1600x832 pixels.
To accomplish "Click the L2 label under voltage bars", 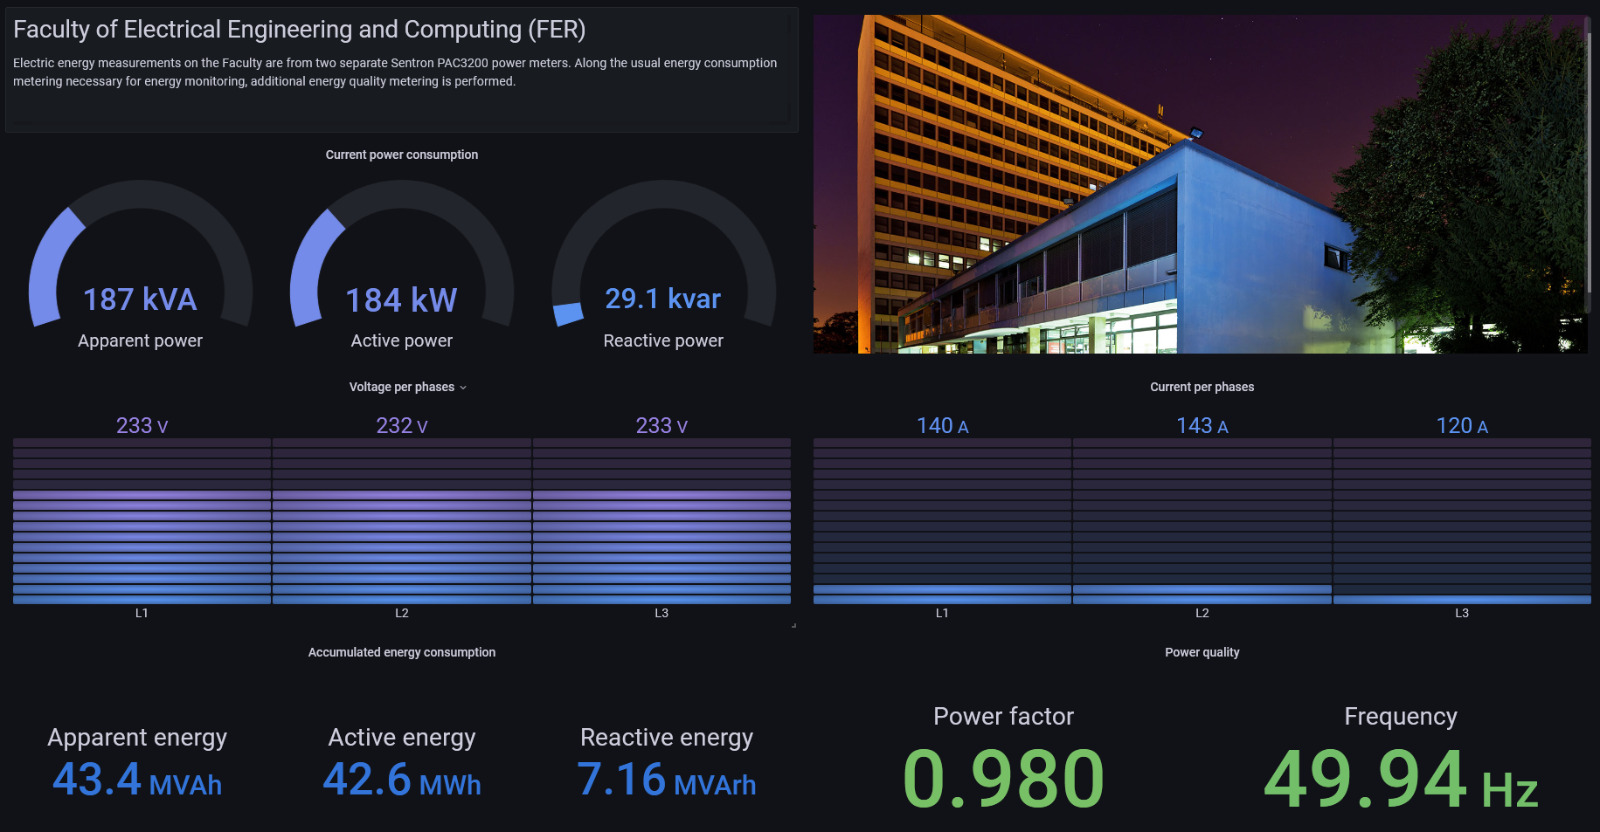I will (402, 613).
